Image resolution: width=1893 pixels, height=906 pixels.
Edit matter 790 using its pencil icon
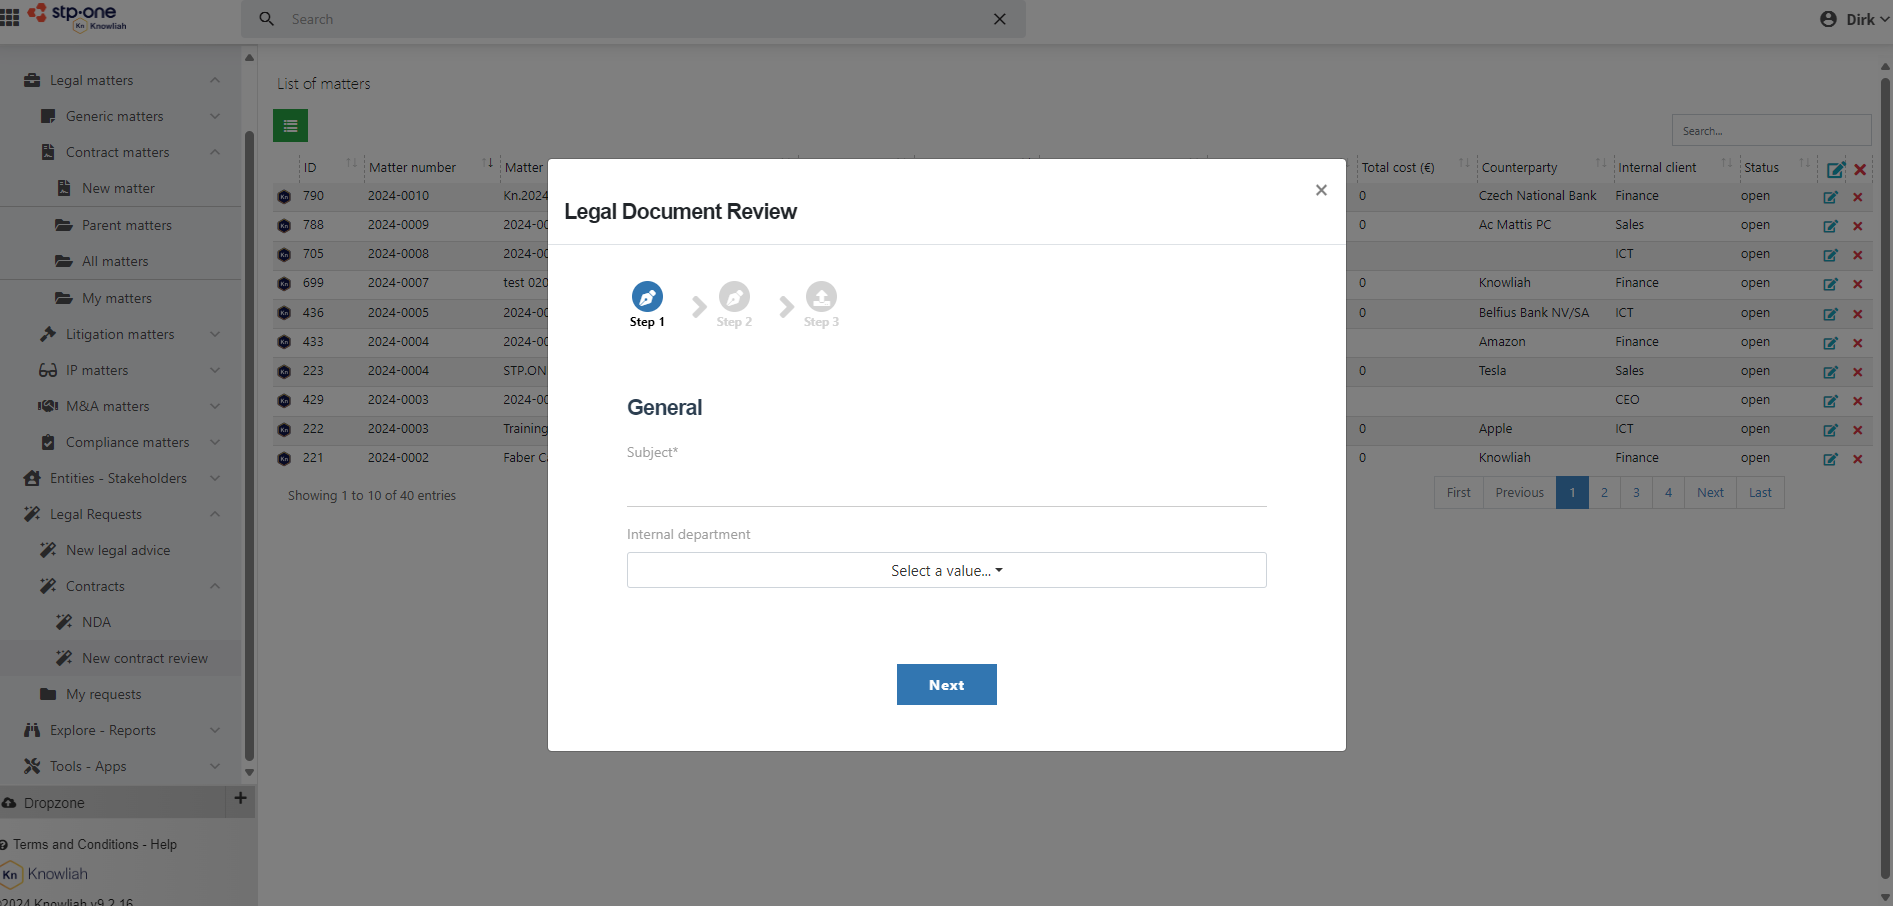click(x=1831, y=197)
